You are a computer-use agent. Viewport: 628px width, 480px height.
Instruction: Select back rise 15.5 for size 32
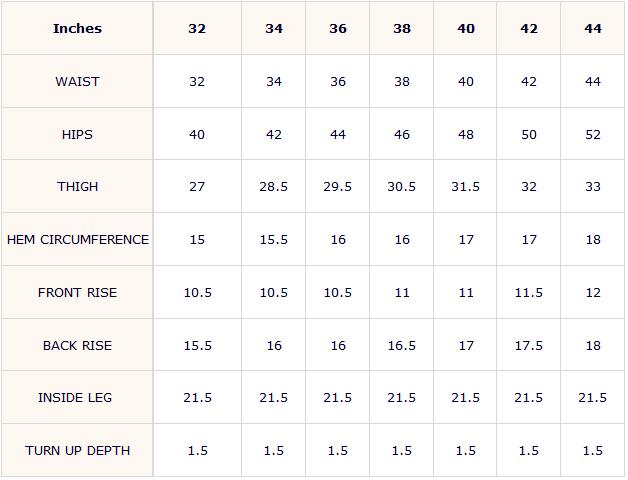click(x=197, y=345)
